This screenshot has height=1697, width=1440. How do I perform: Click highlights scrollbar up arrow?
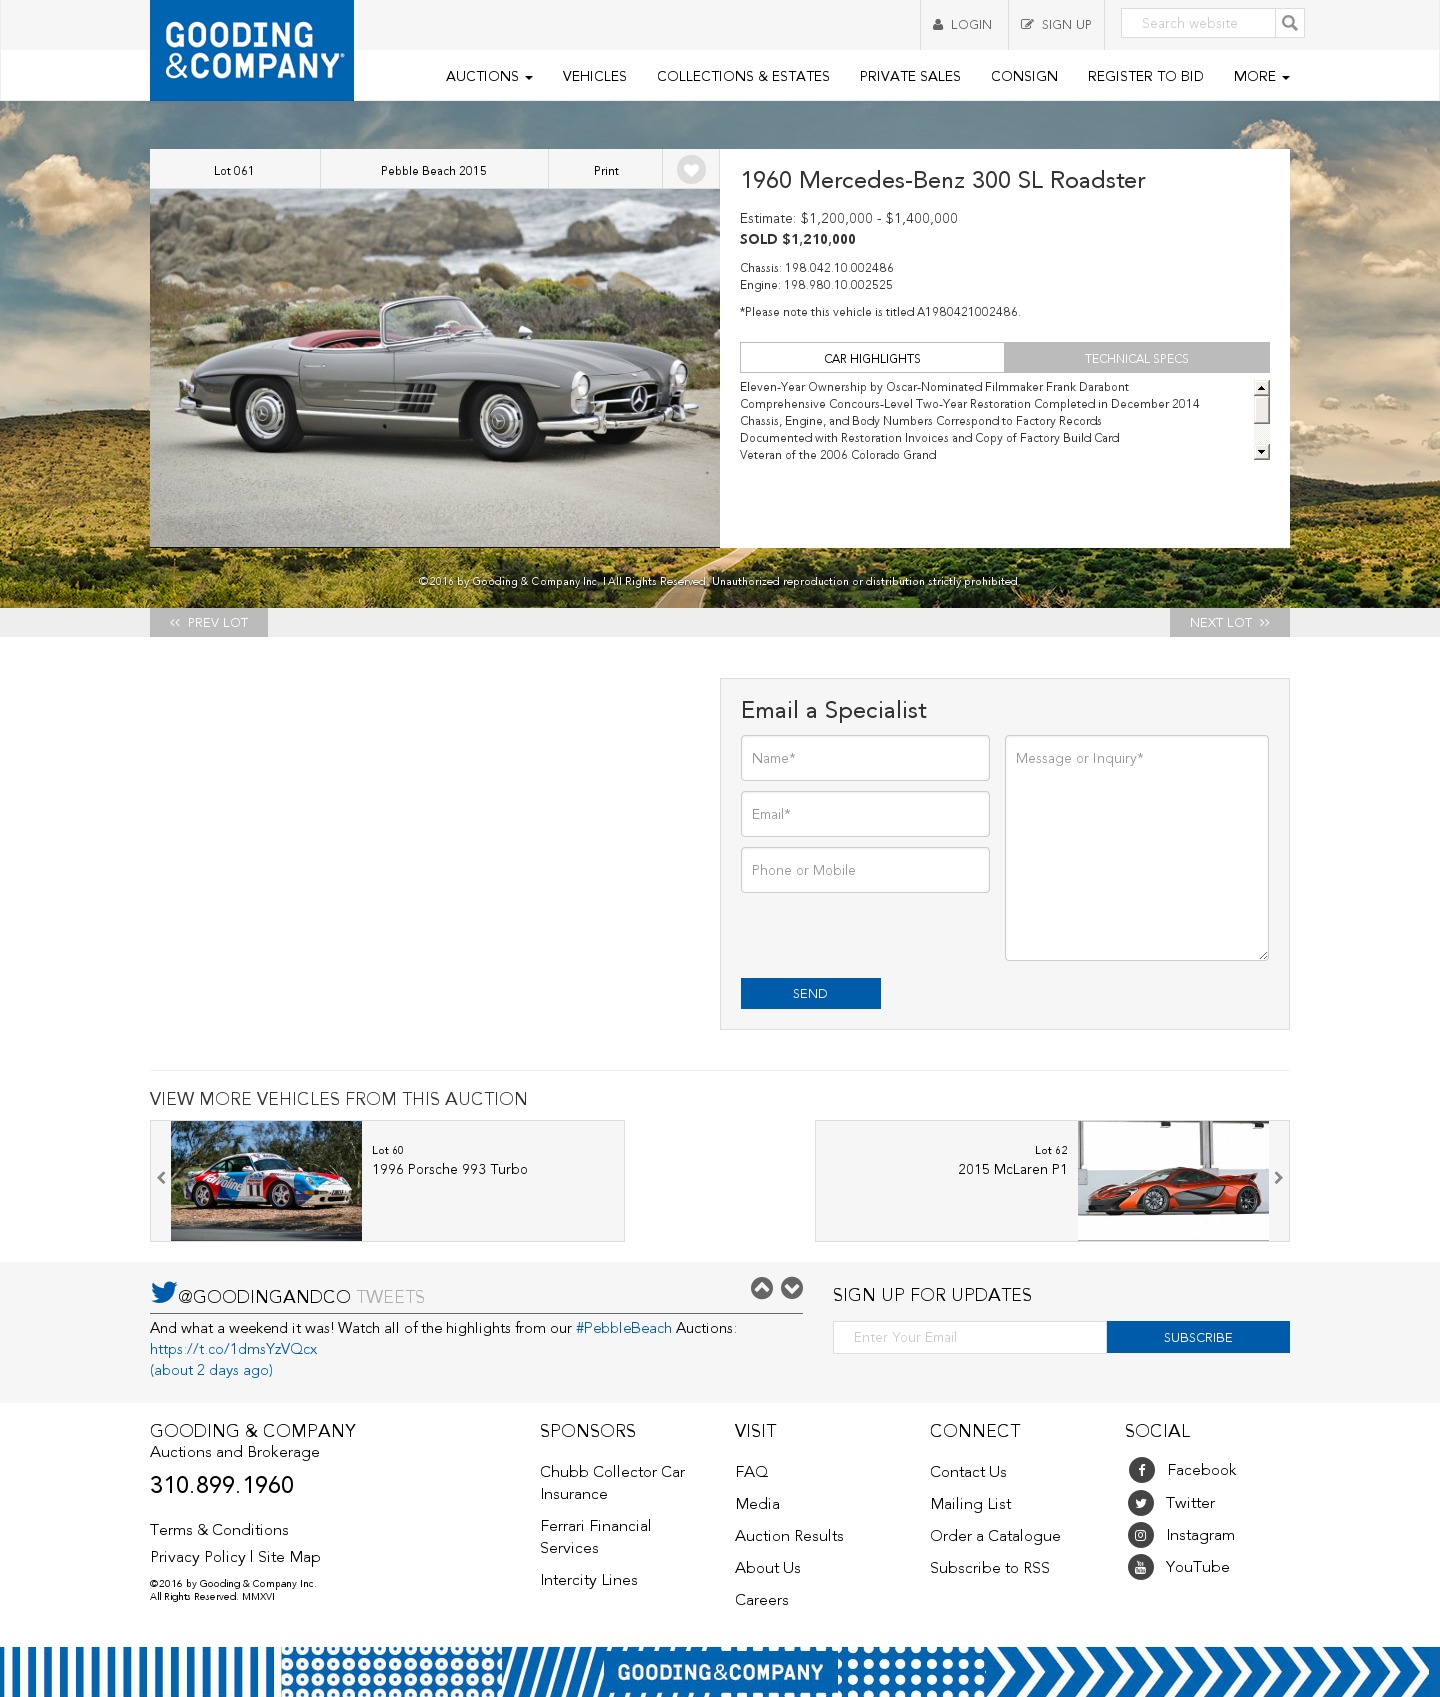tap(1262, 388)
